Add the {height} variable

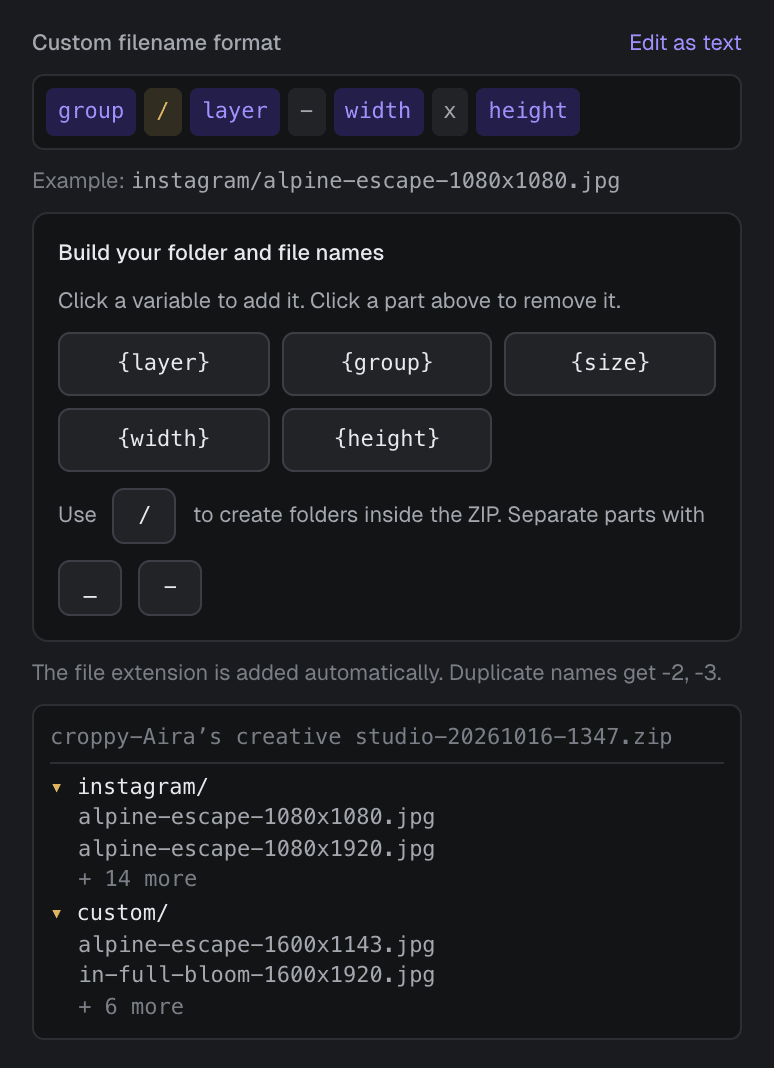387,439
